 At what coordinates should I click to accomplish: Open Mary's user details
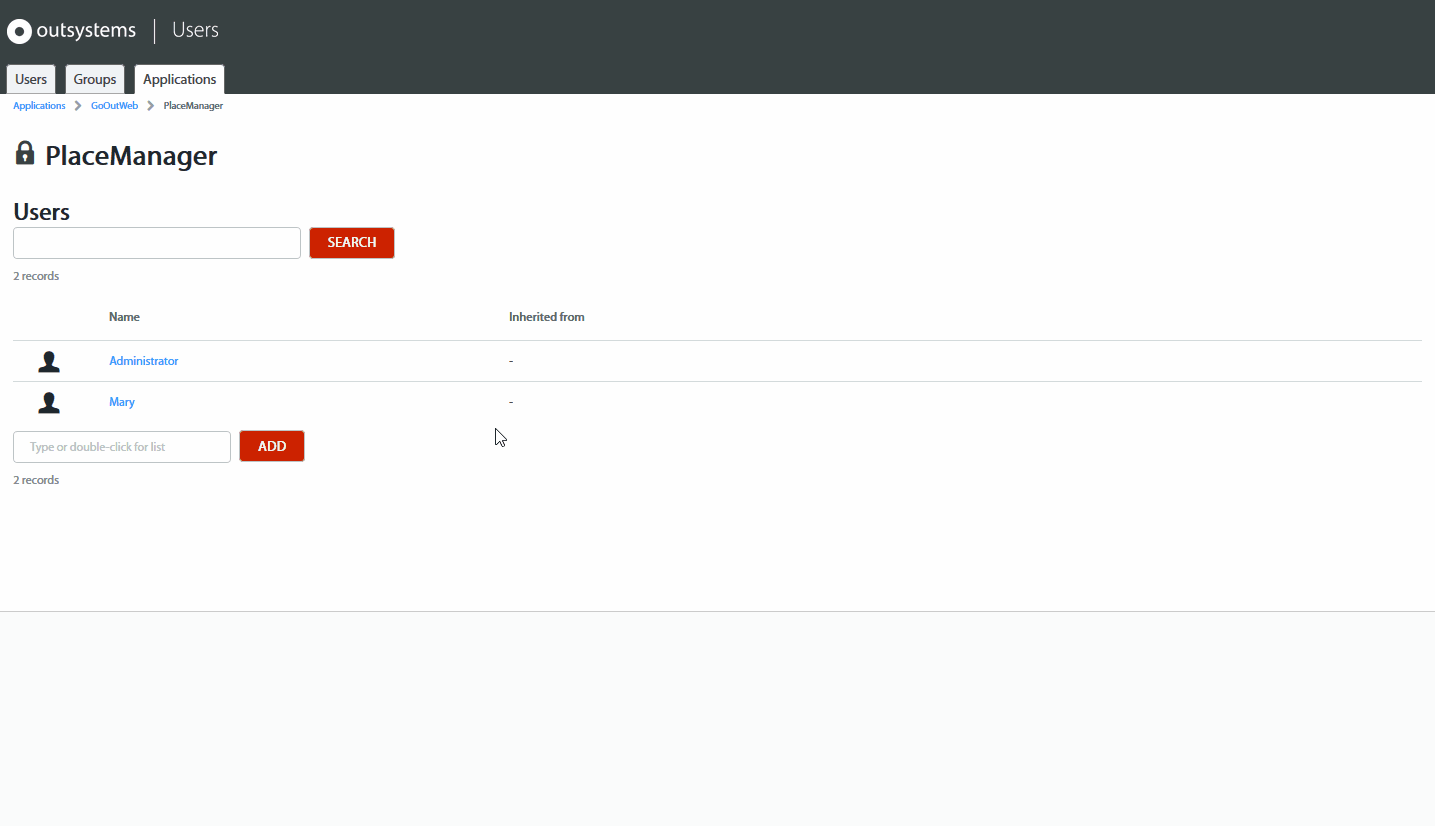click(121, 401)
